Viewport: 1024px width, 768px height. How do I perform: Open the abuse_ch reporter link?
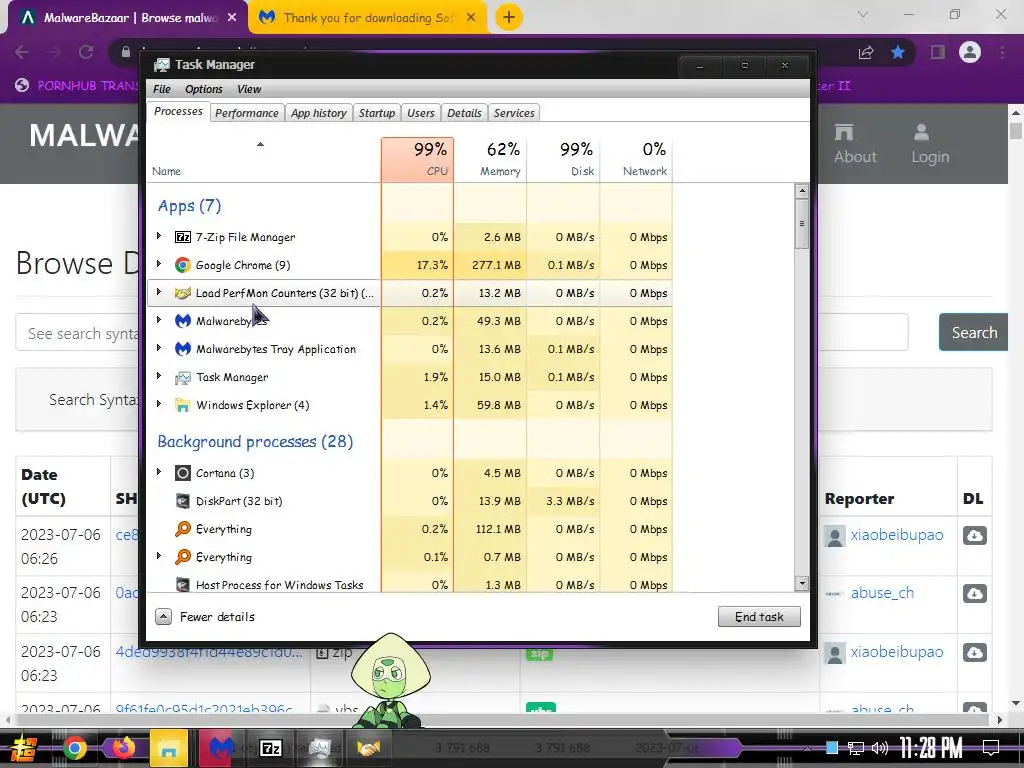(882, 593)
